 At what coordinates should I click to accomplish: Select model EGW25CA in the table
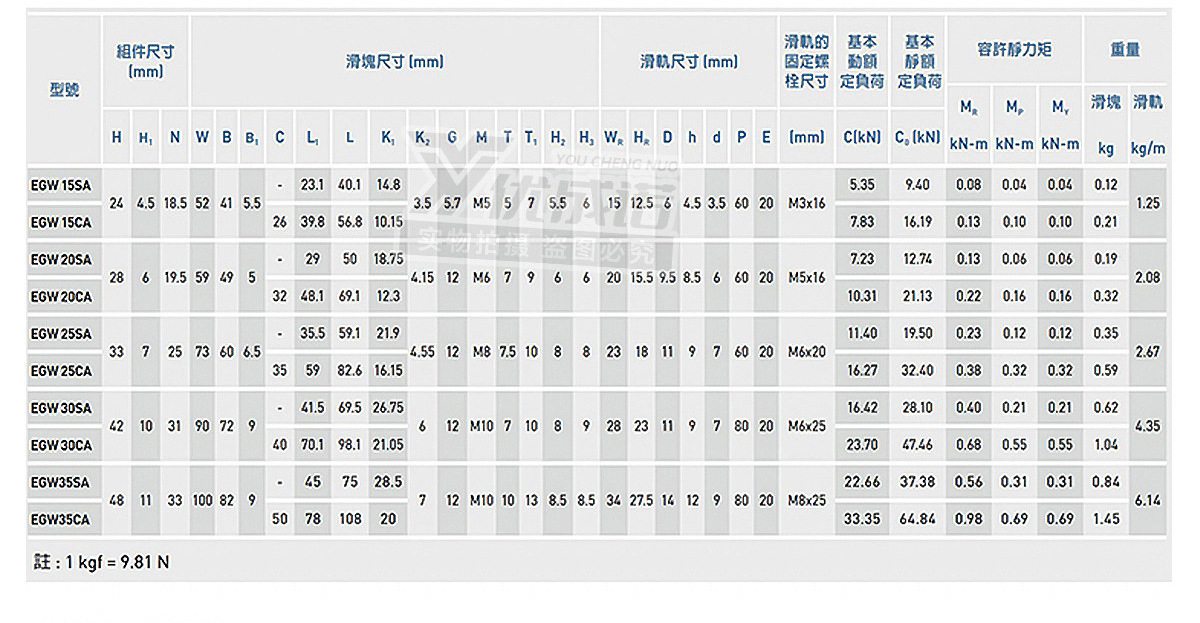pos(61,370)
